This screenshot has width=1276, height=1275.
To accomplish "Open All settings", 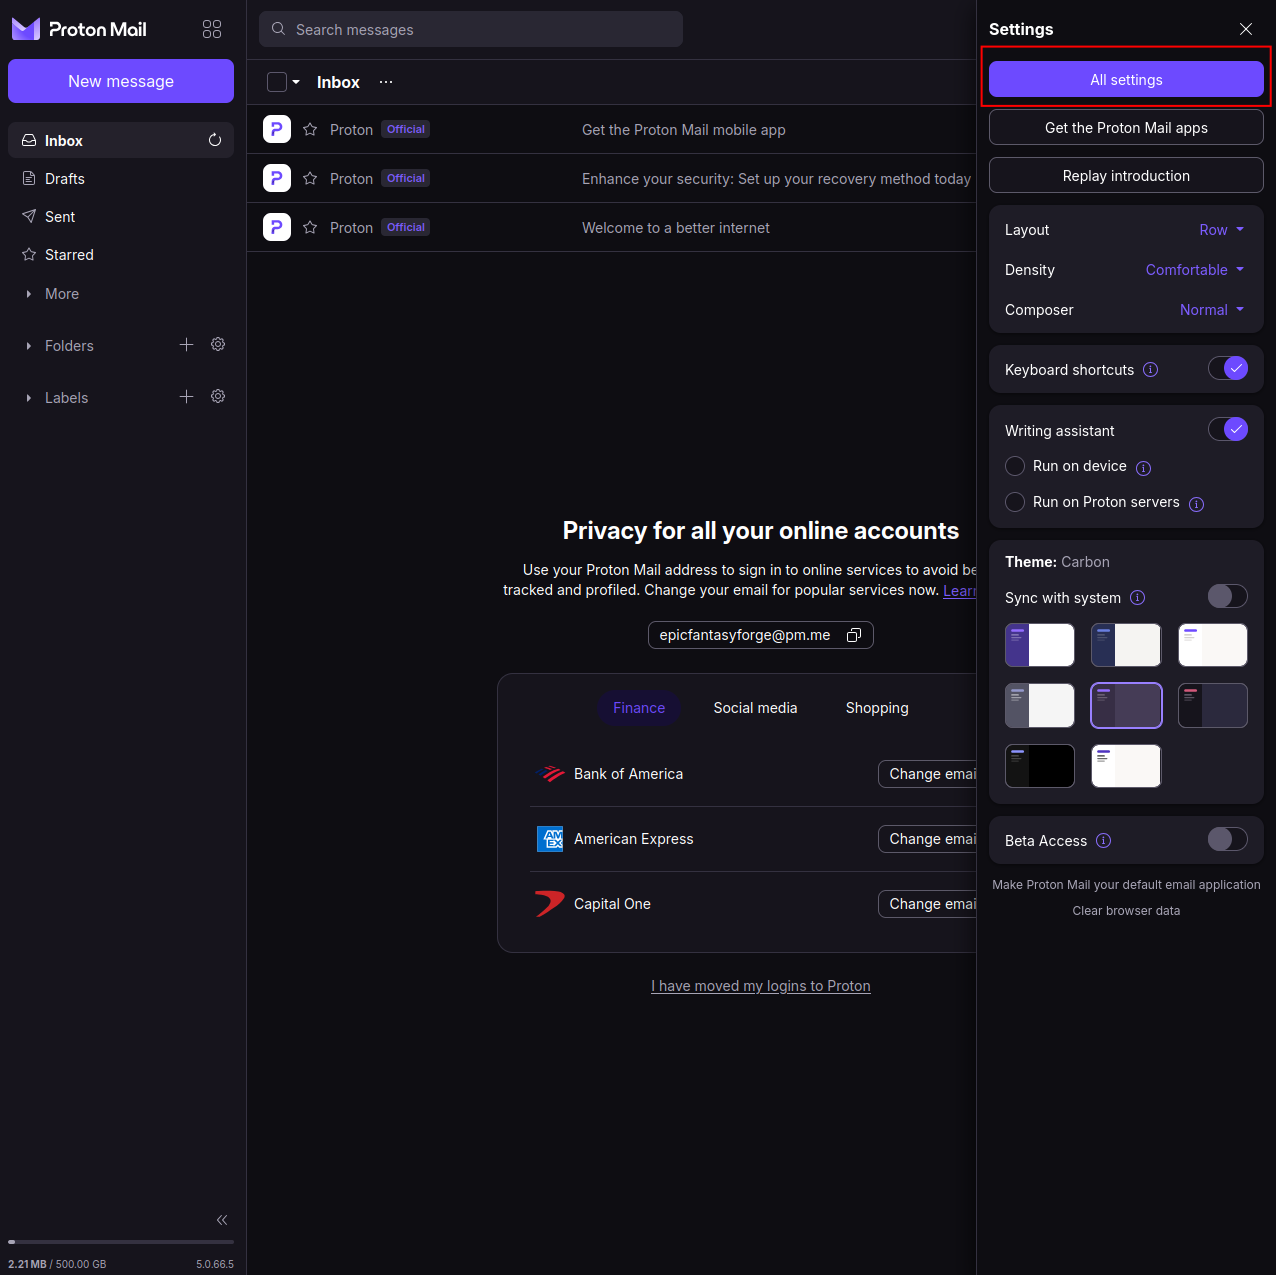I will (1126, 79).
